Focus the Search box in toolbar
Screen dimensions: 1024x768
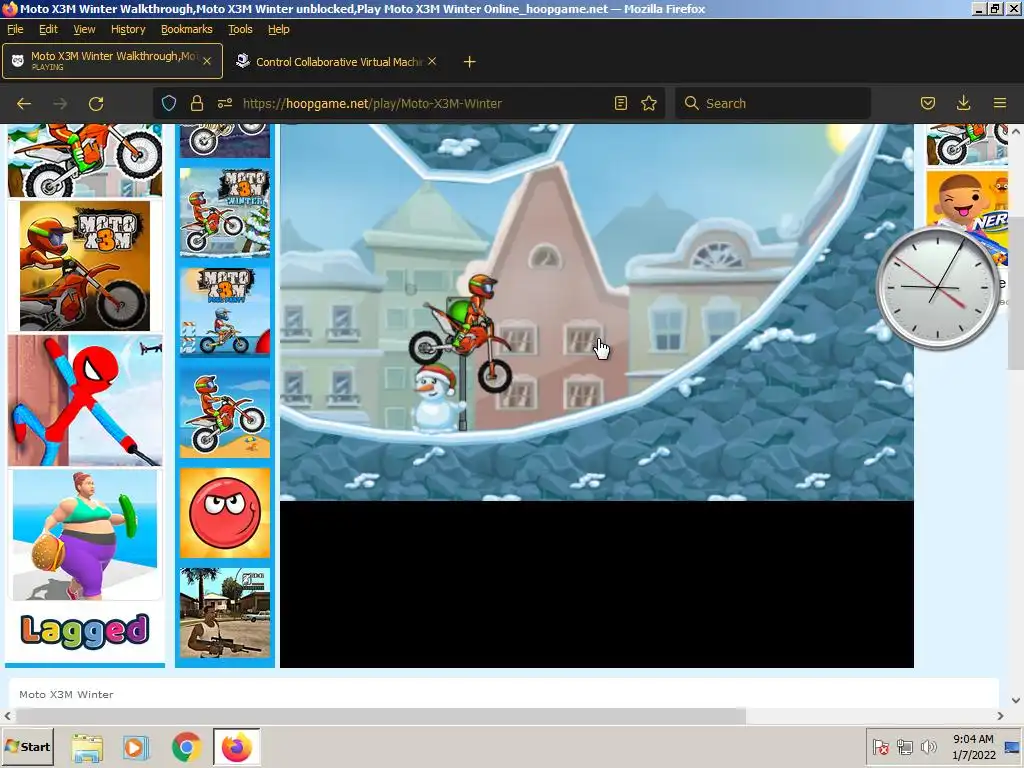tap(773, 103)
